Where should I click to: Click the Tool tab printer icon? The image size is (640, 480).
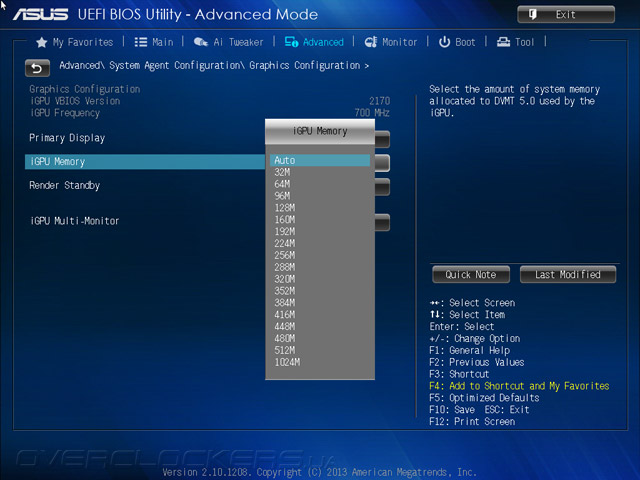click(x=503, y=42)
